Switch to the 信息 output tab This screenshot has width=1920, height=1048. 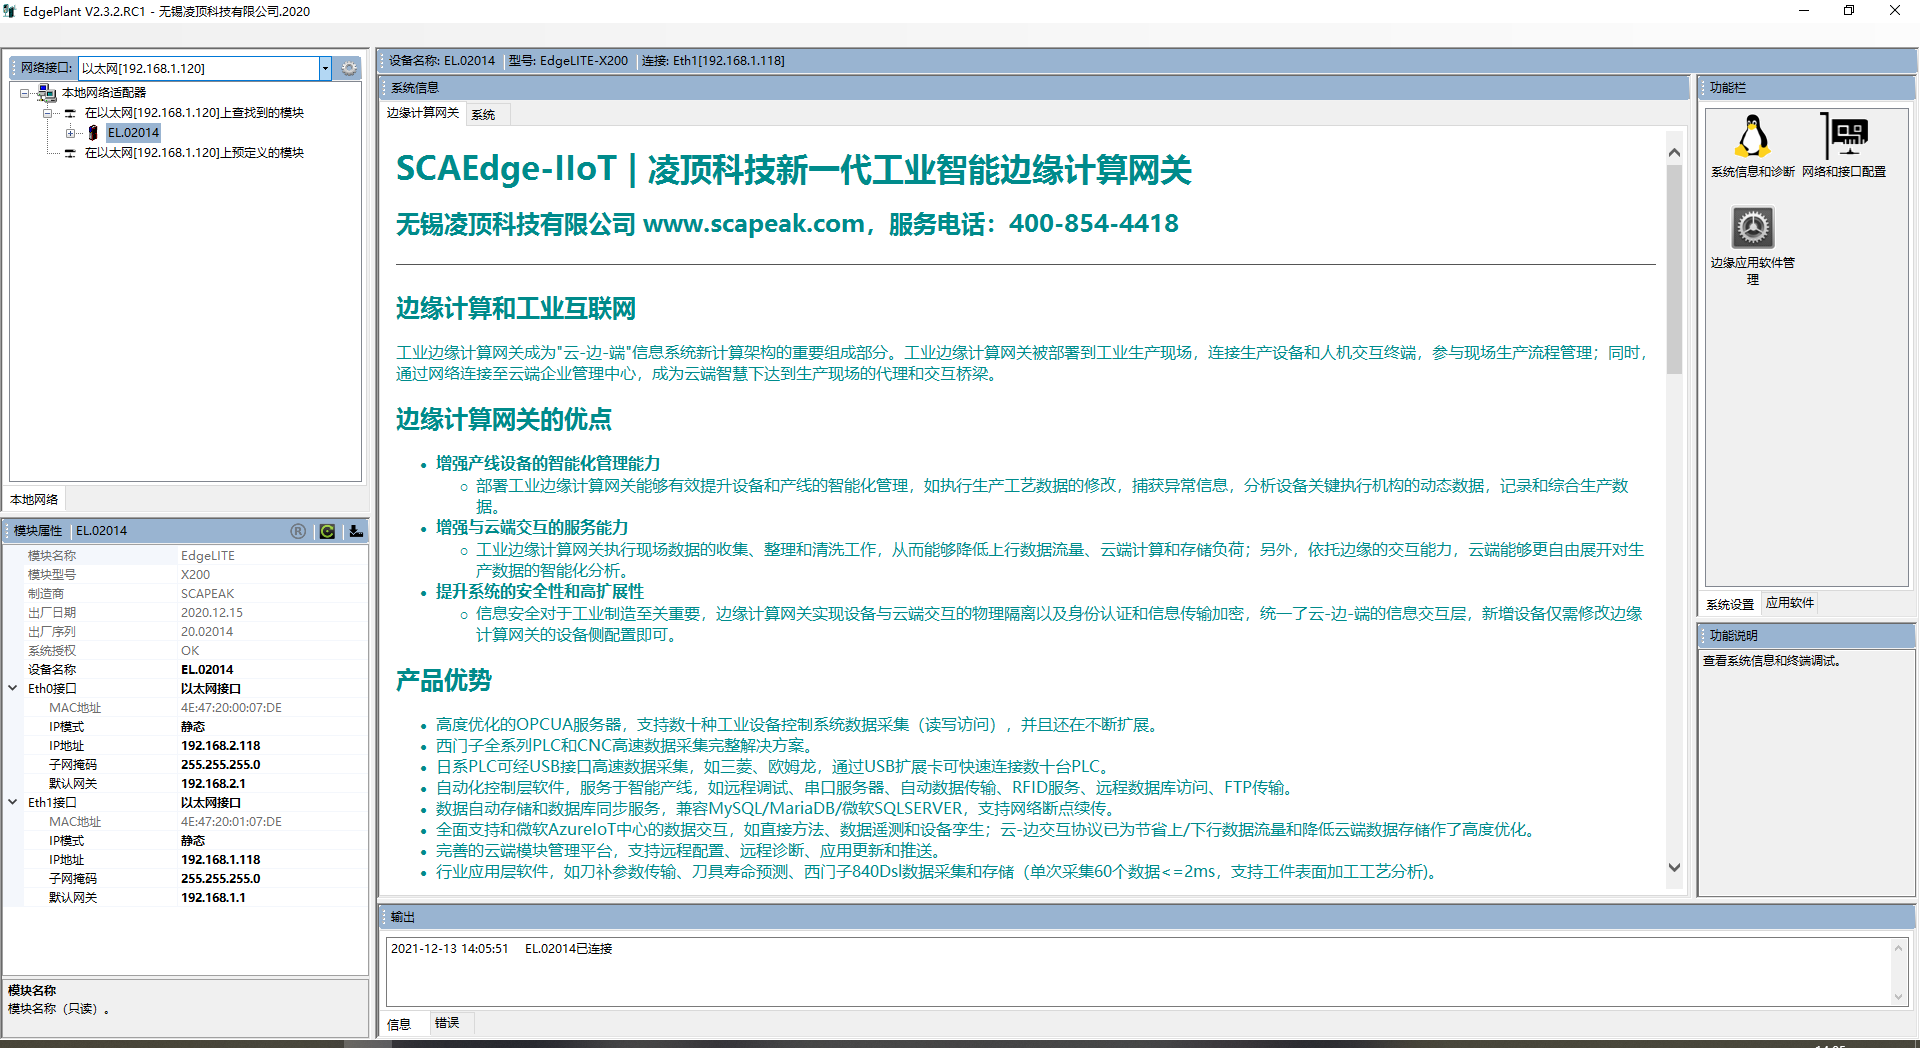399,1024
